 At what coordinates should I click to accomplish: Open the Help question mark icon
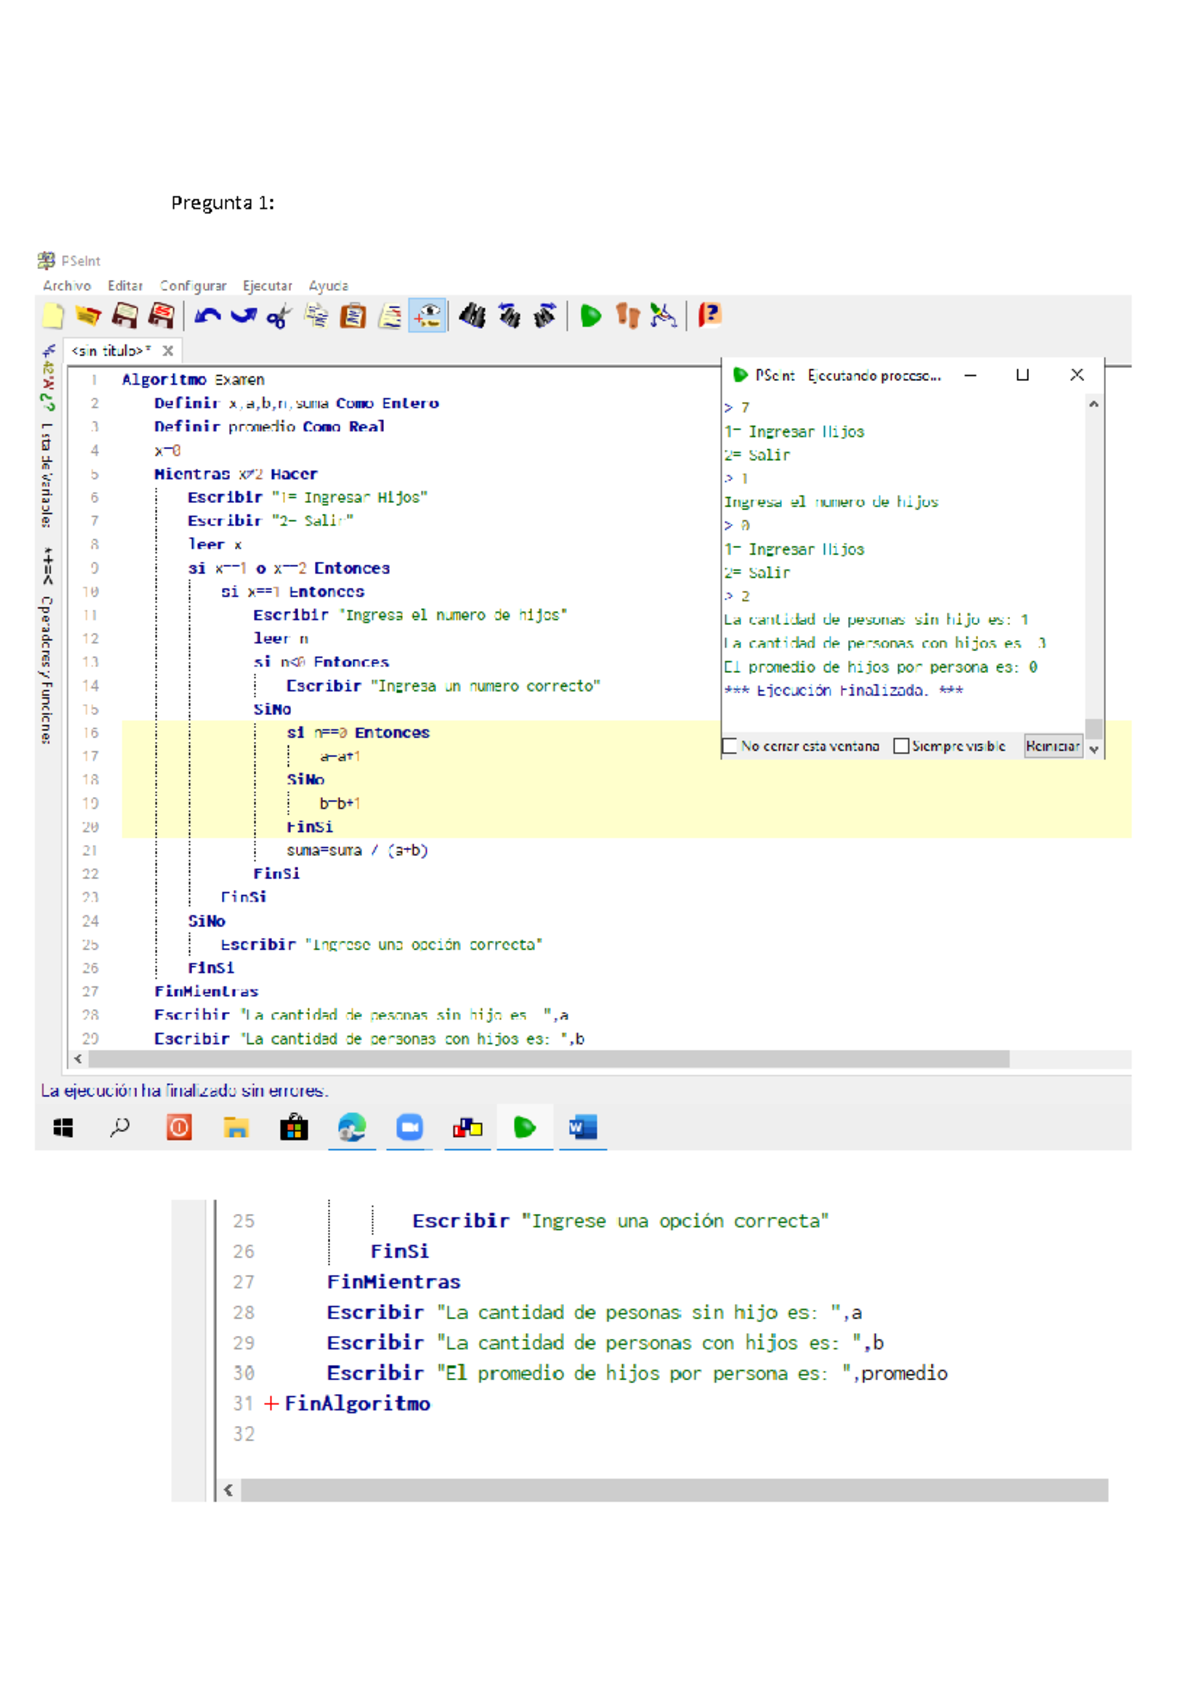(x=709, y=316)
